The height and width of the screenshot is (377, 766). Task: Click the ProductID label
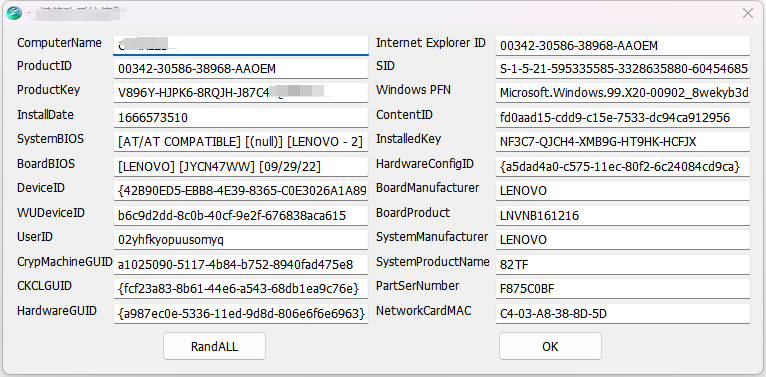click(x=45, y=66)
